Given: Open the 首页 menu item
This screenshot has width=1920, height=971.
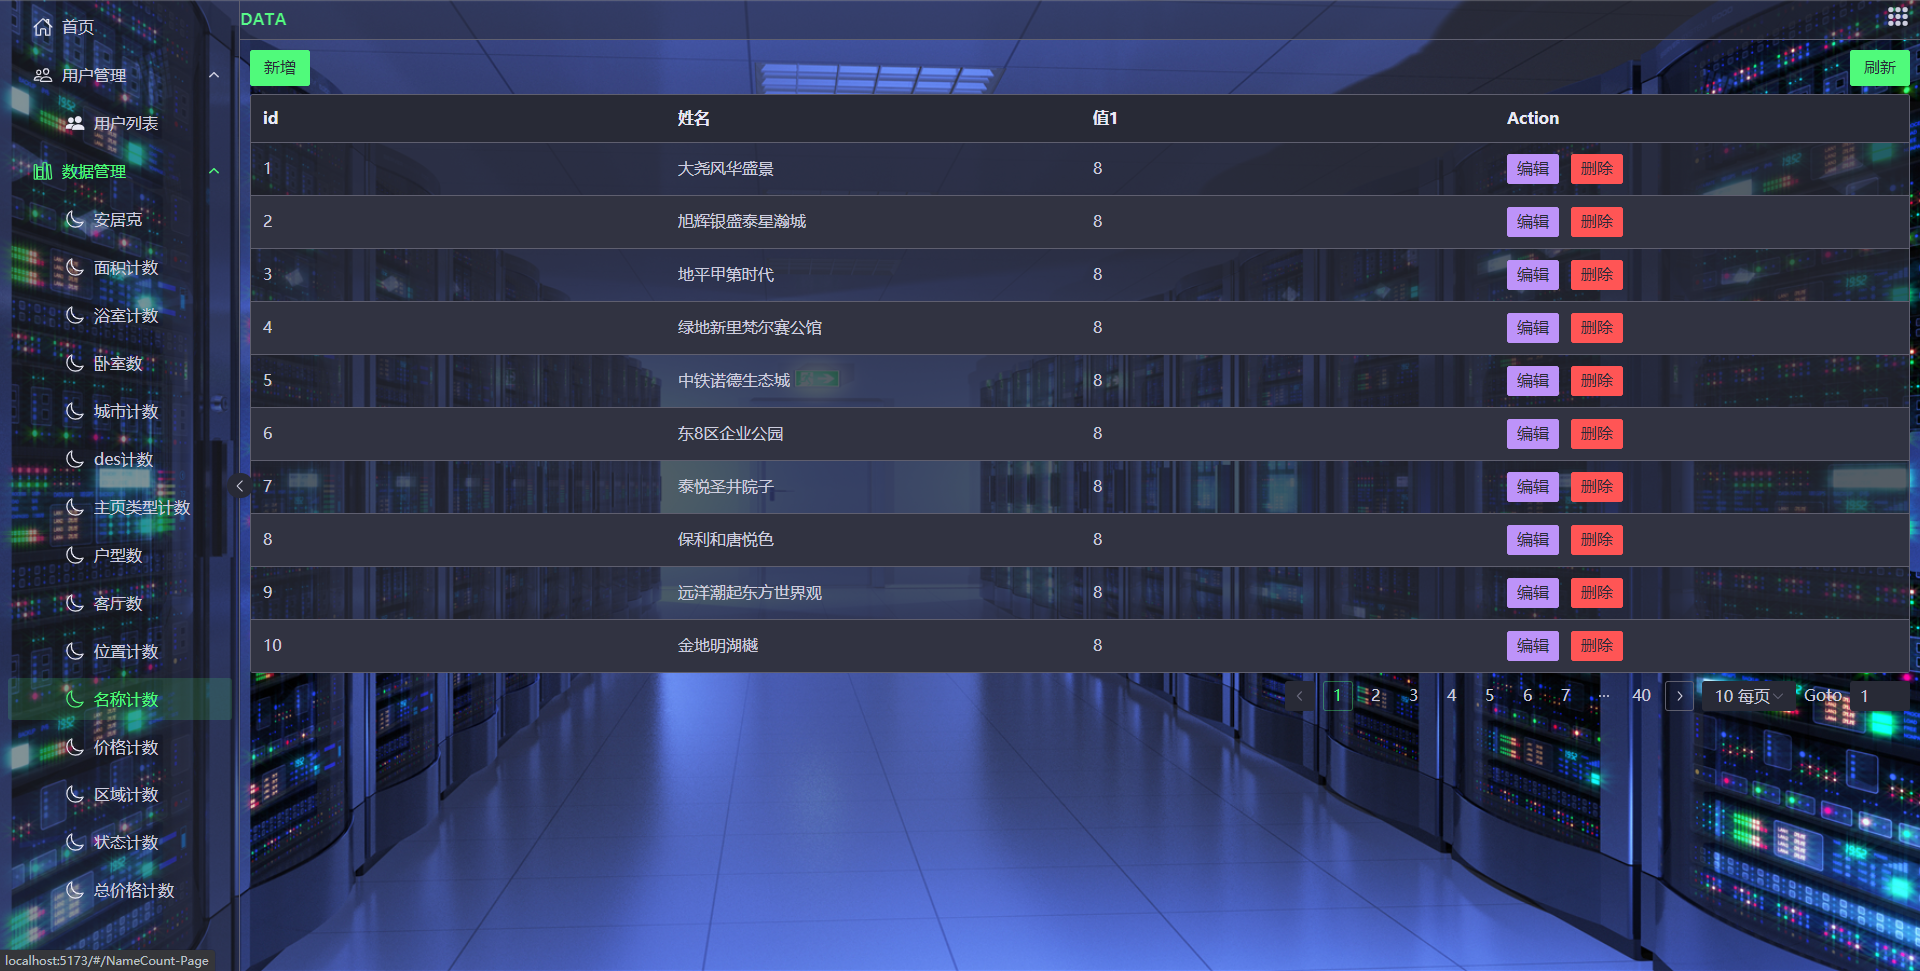Looking at the screenshot, I should pos(120,27).
